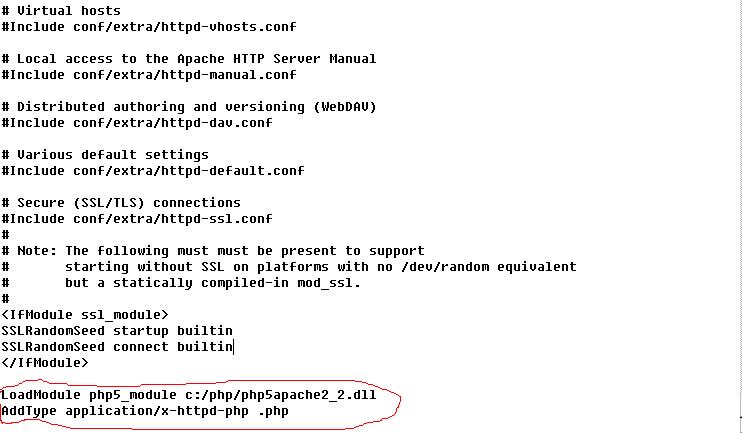The image size is (742, 433).
Task: Click the httpd-ssl.conf Include line
Action: (137, 218)
